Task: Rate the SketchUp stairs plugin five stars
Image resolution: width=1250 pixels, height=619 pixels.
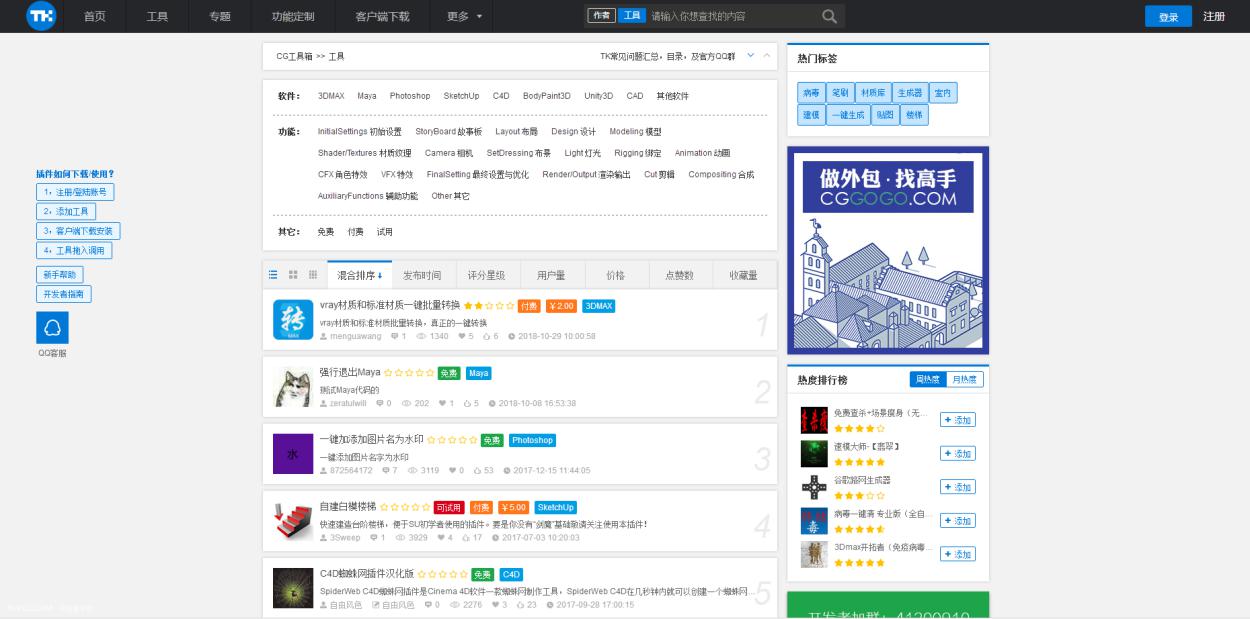Action: point(428,507)
